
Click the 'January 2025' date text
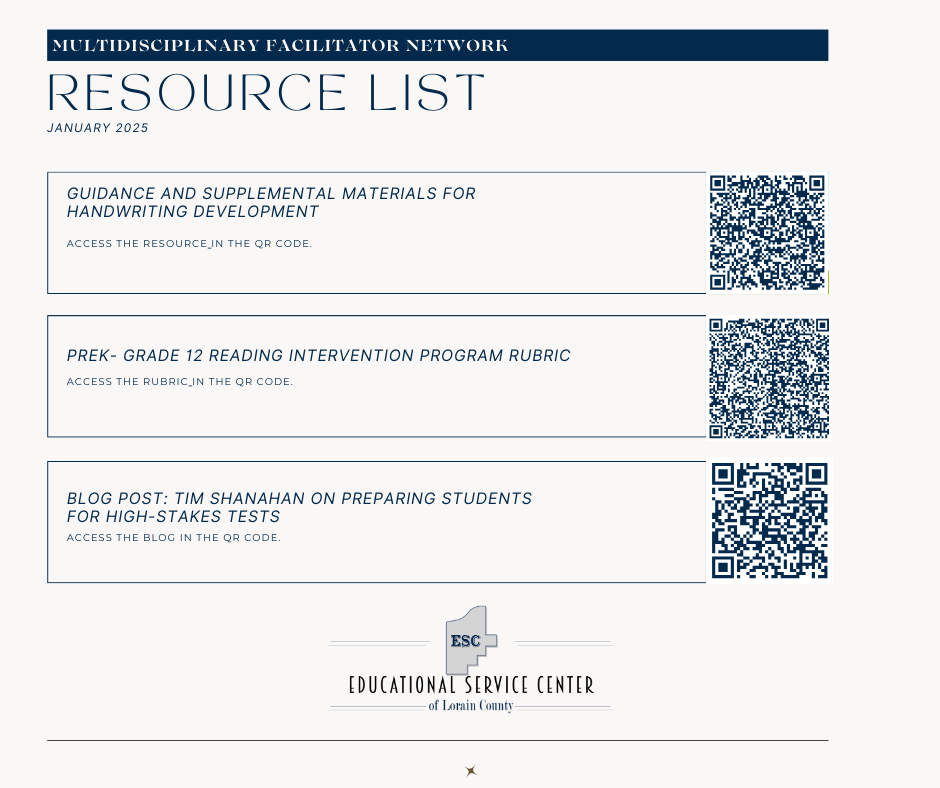click(x=98, y=128)
